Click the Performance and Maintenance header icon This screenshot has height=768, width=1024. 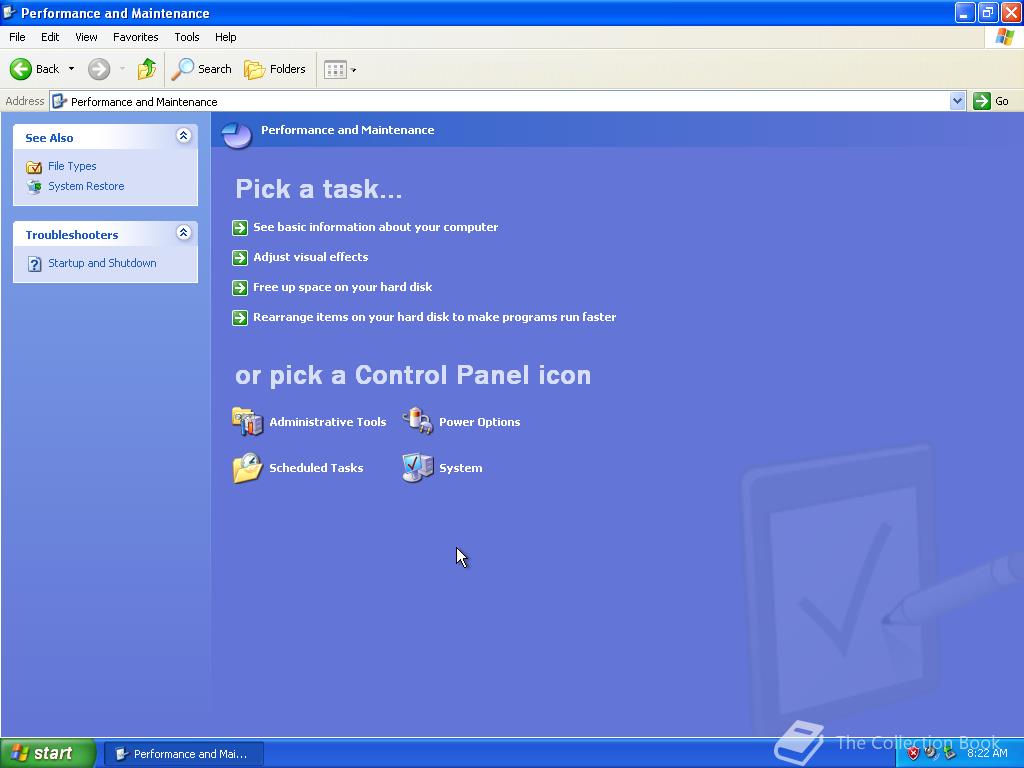click(236, 135)
